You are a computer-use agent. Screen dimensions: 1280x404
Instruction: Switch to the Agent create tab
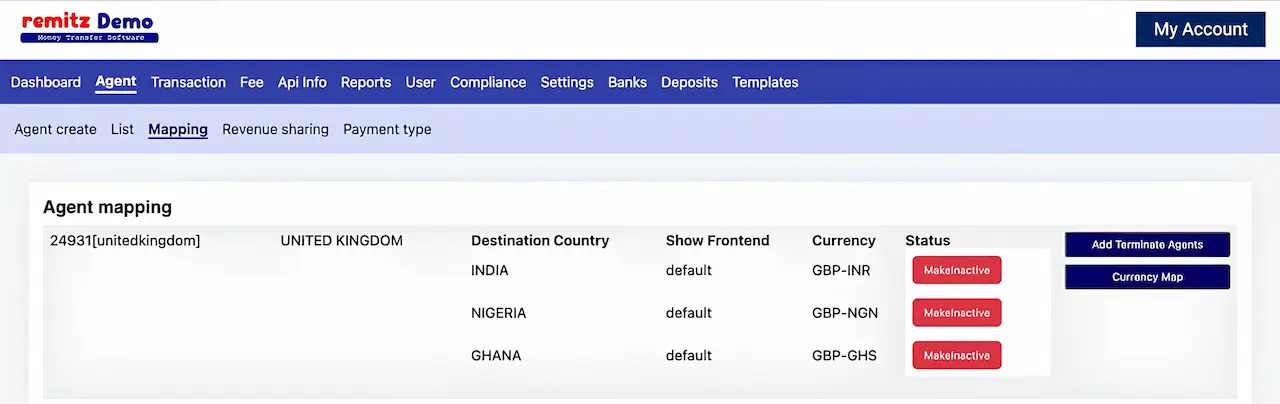click(56, 129)
